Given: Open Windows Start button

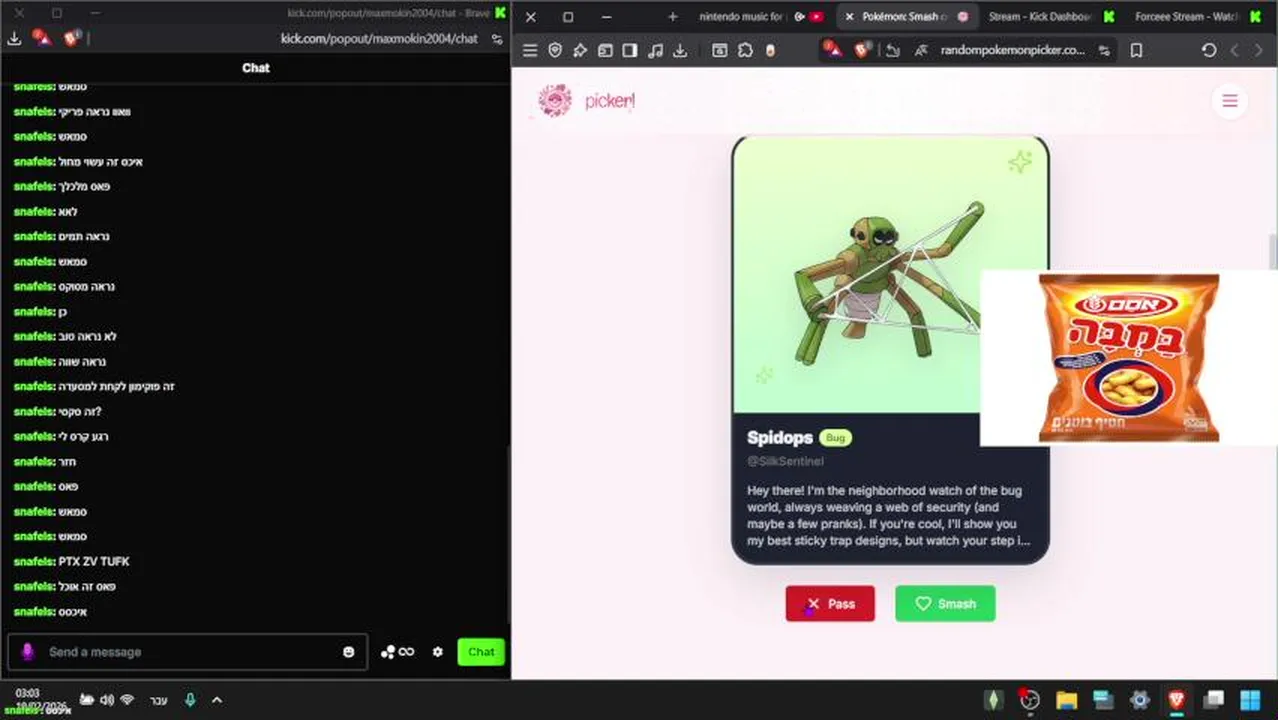Looking at the screenshot, I should 1250,700.
